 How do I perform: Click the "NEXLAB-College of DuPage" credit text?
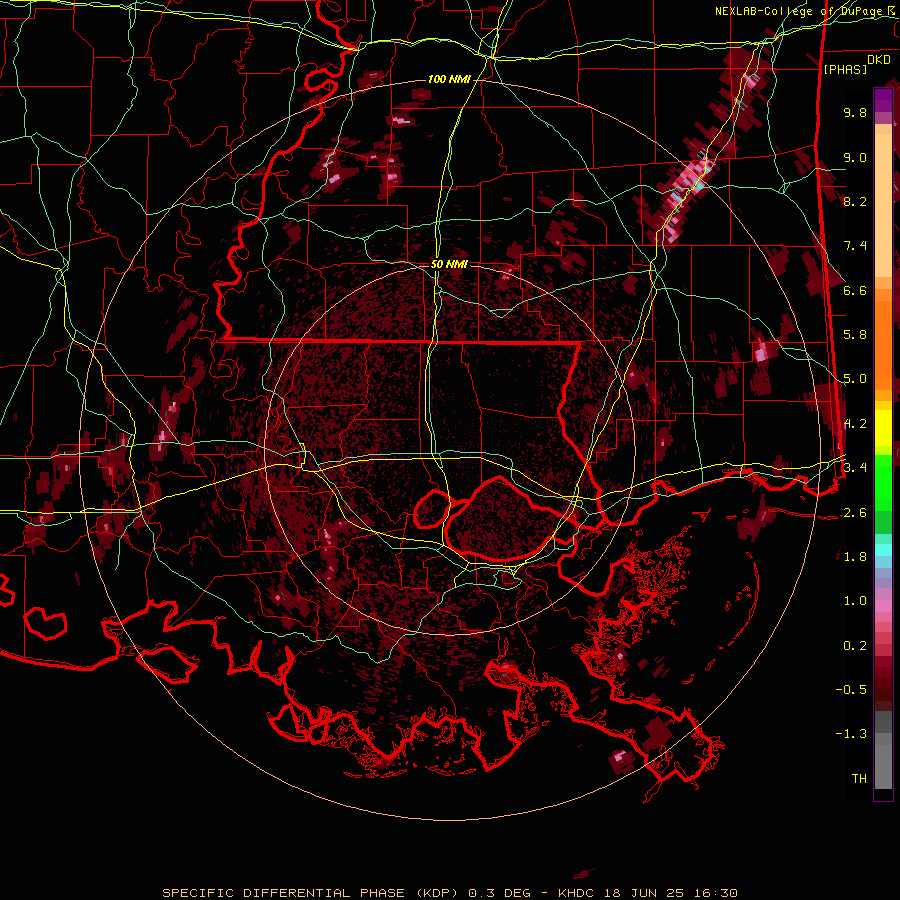801,11
